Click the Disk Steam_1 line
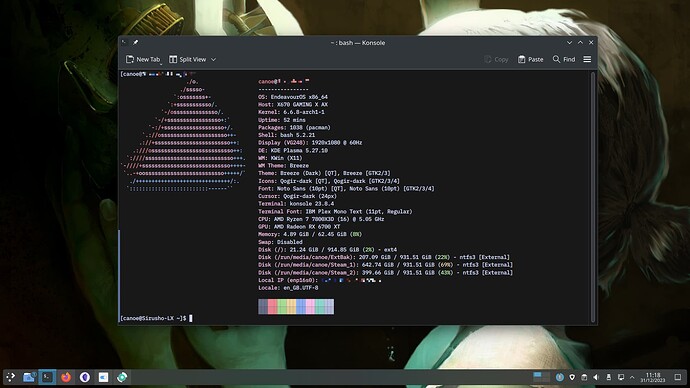Viewport: 690px width, 388px height. click(385, 265)
